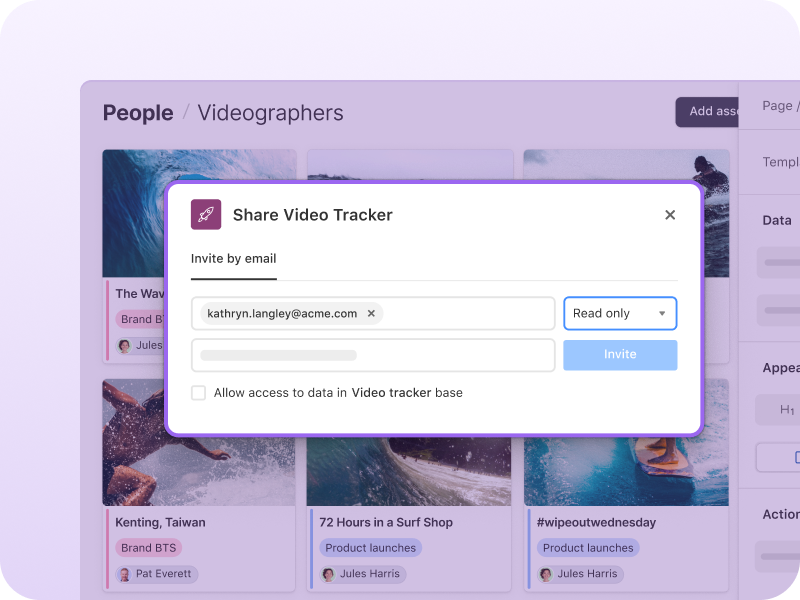
Task: Click the Share Video Tracker title
Action: click(x=313, y=215)
